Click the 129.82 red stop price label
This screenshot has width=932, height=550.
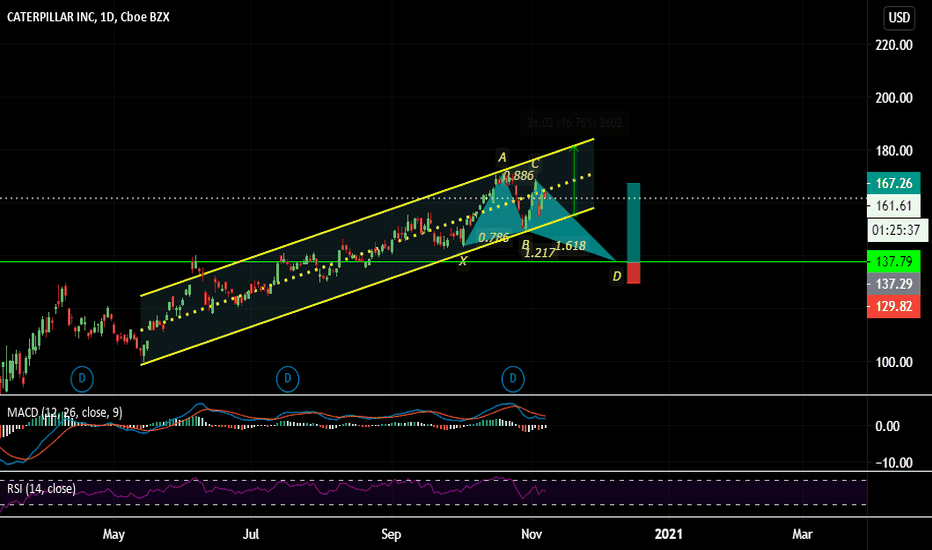coord(894,306)
